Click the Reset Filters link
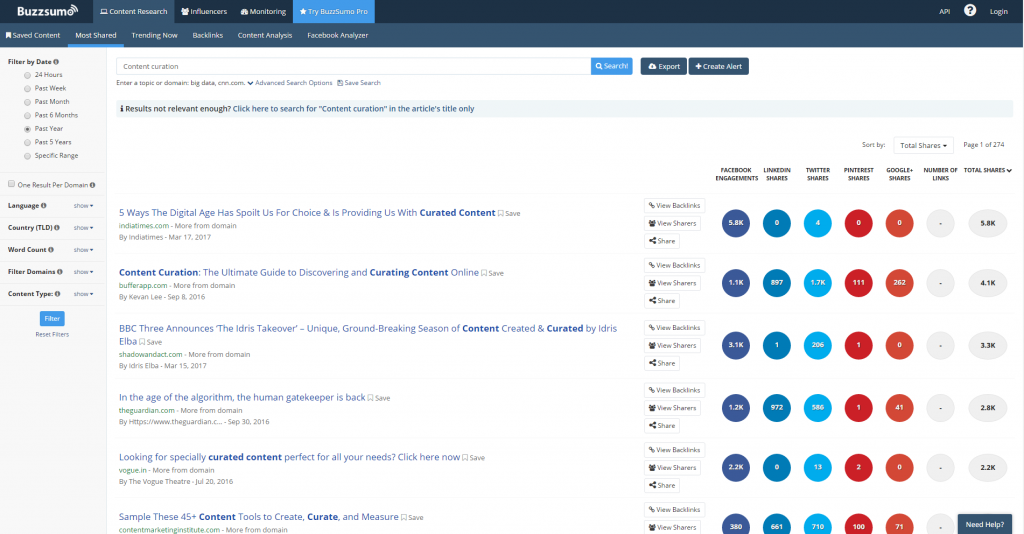This screenshot has width=1024, height=534. pyautogui.click(x=52, y=334)
